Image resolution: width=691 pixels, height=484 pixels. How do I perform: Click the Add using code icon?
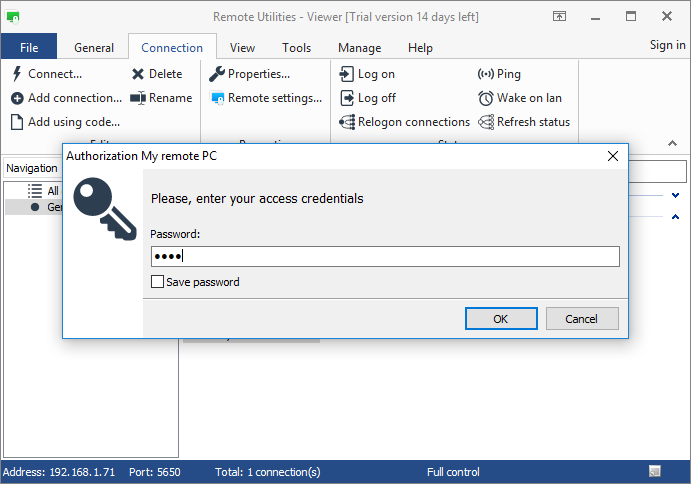point(17,122)
